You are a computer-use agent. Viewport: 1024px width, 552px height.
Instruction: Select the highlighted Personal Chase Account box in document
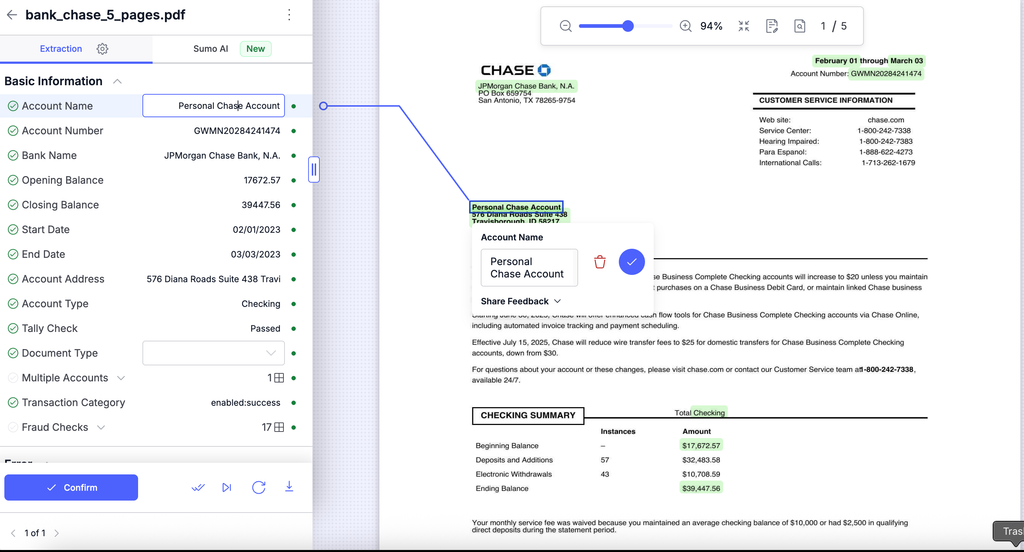[516, 207]
